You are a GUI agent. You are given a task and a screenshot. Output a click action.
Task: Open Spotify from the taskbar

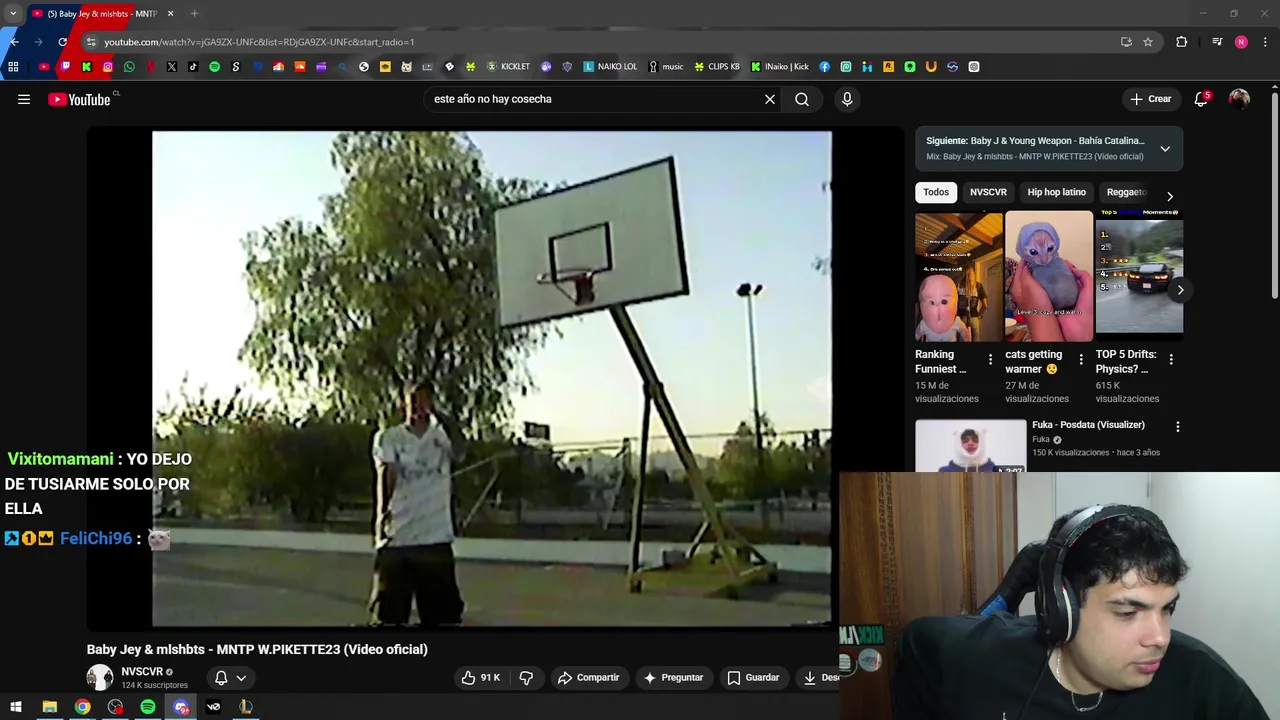tap(148, 707)
